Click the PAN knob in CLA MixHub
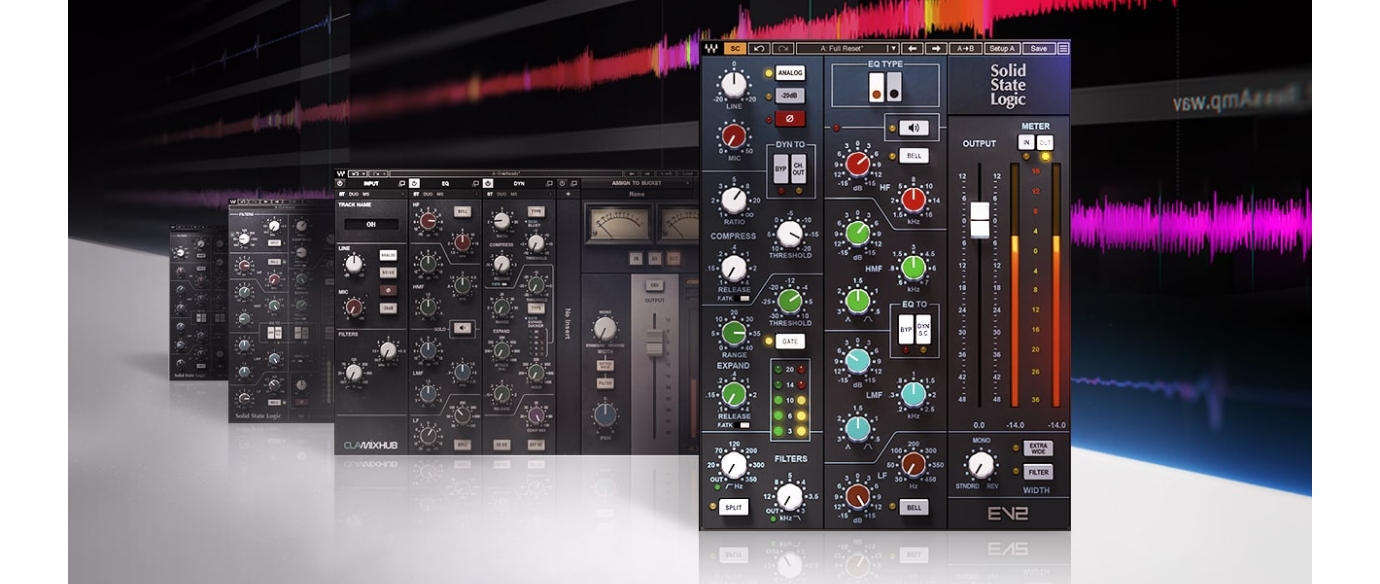Viewport: 1380px width, 584px height. (605, 414)
